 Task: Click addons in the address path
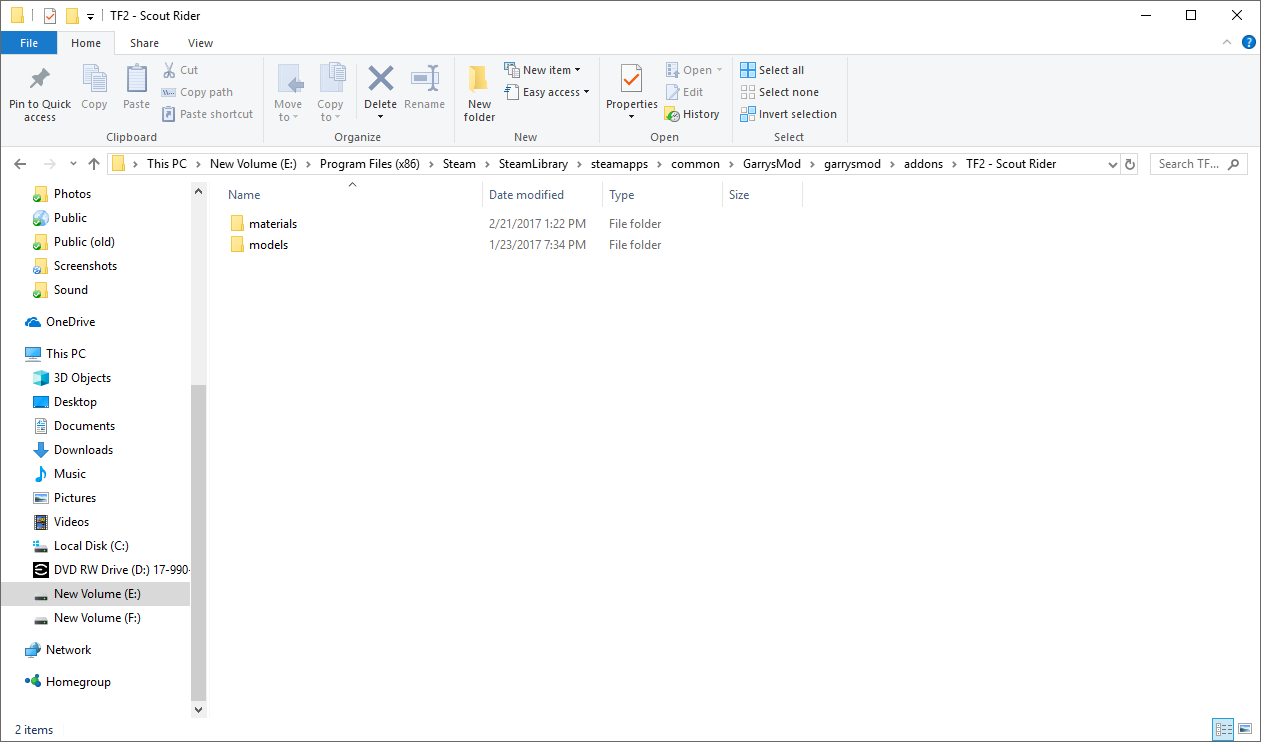point(923,164)
